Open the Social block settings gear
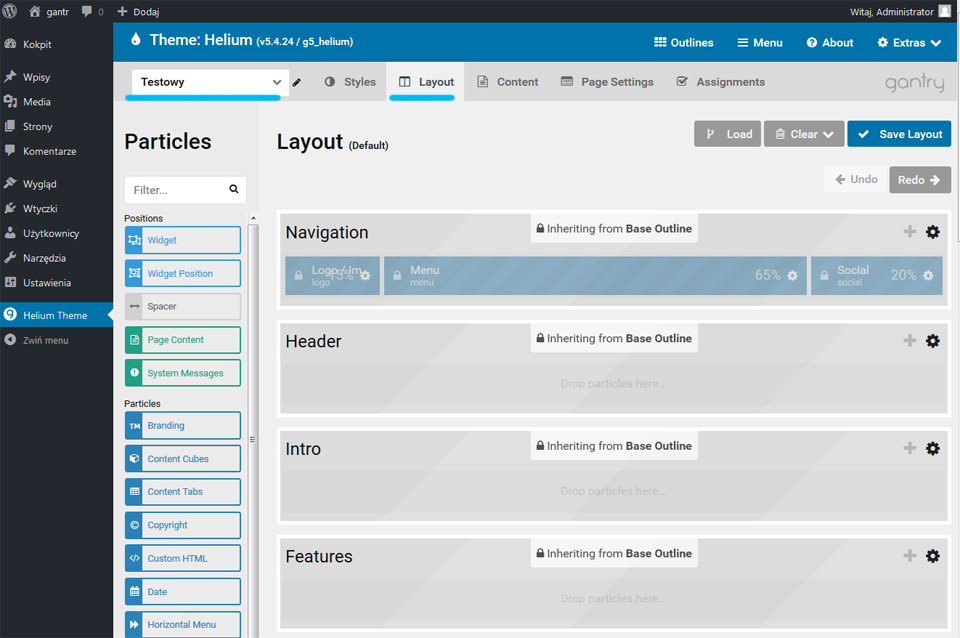 coord(928,276)
